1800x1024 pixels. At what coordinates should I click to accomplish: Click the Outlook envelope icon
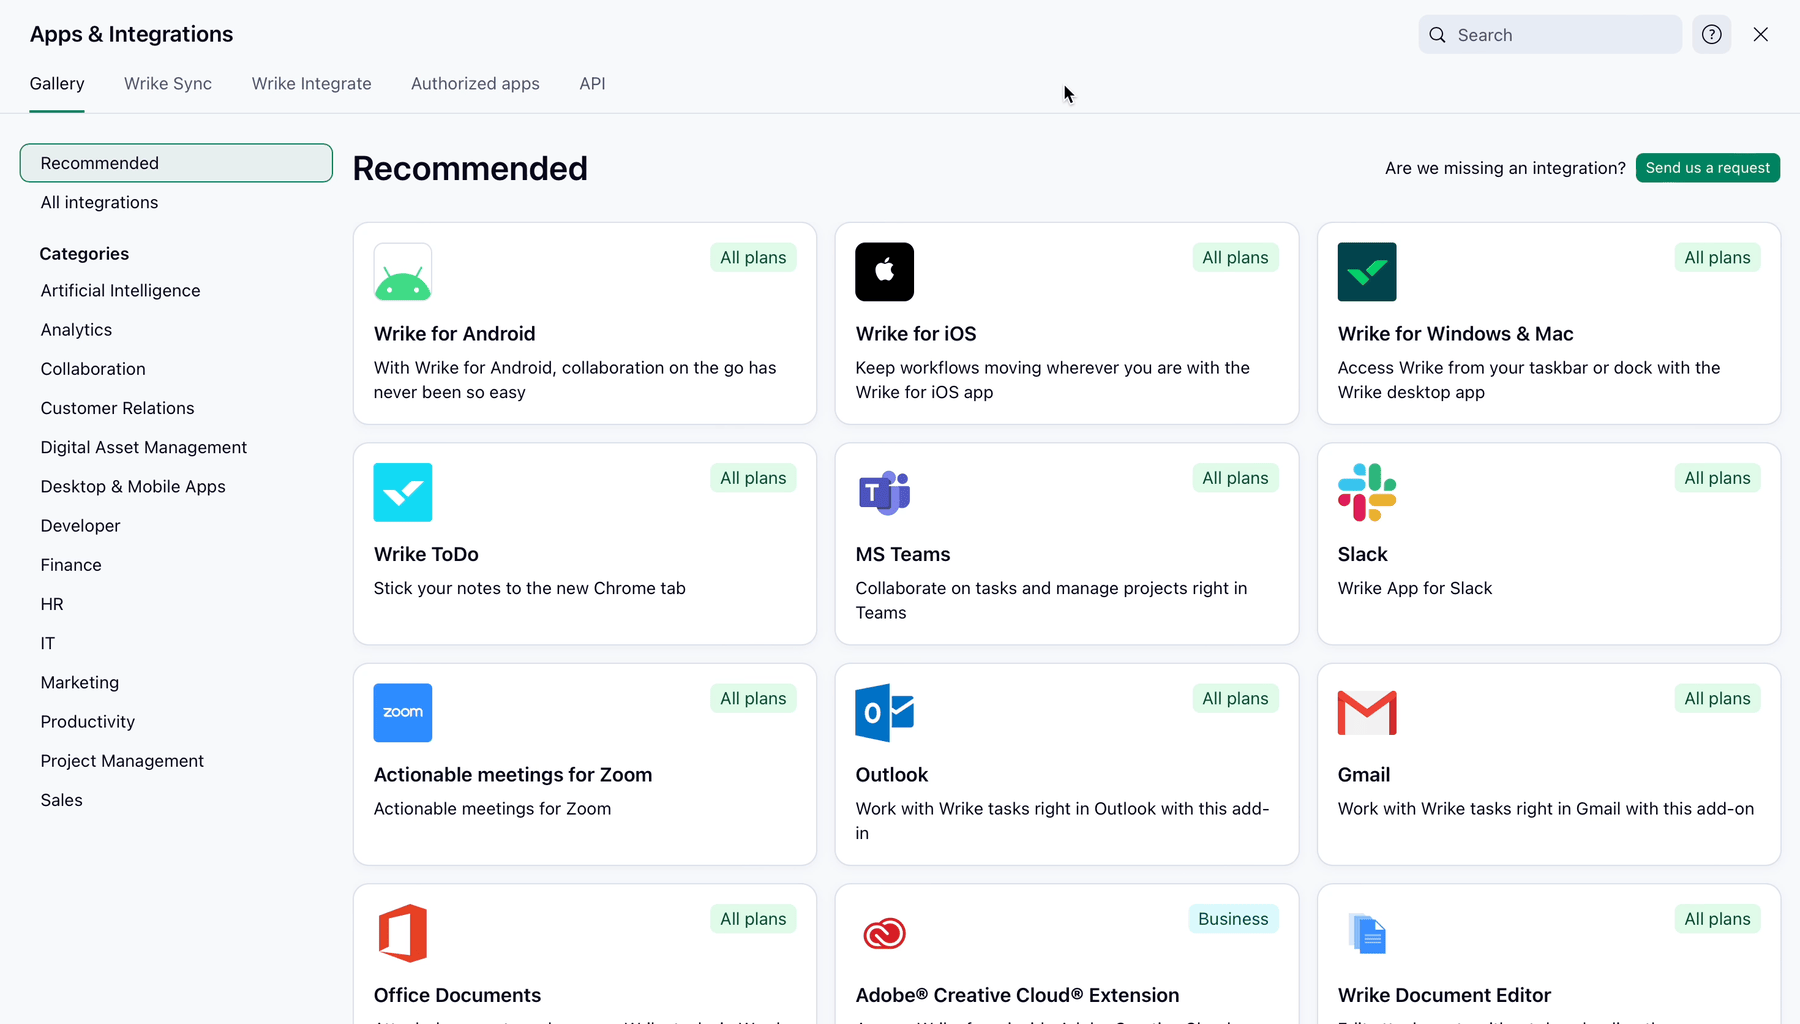tap(885, 713)
